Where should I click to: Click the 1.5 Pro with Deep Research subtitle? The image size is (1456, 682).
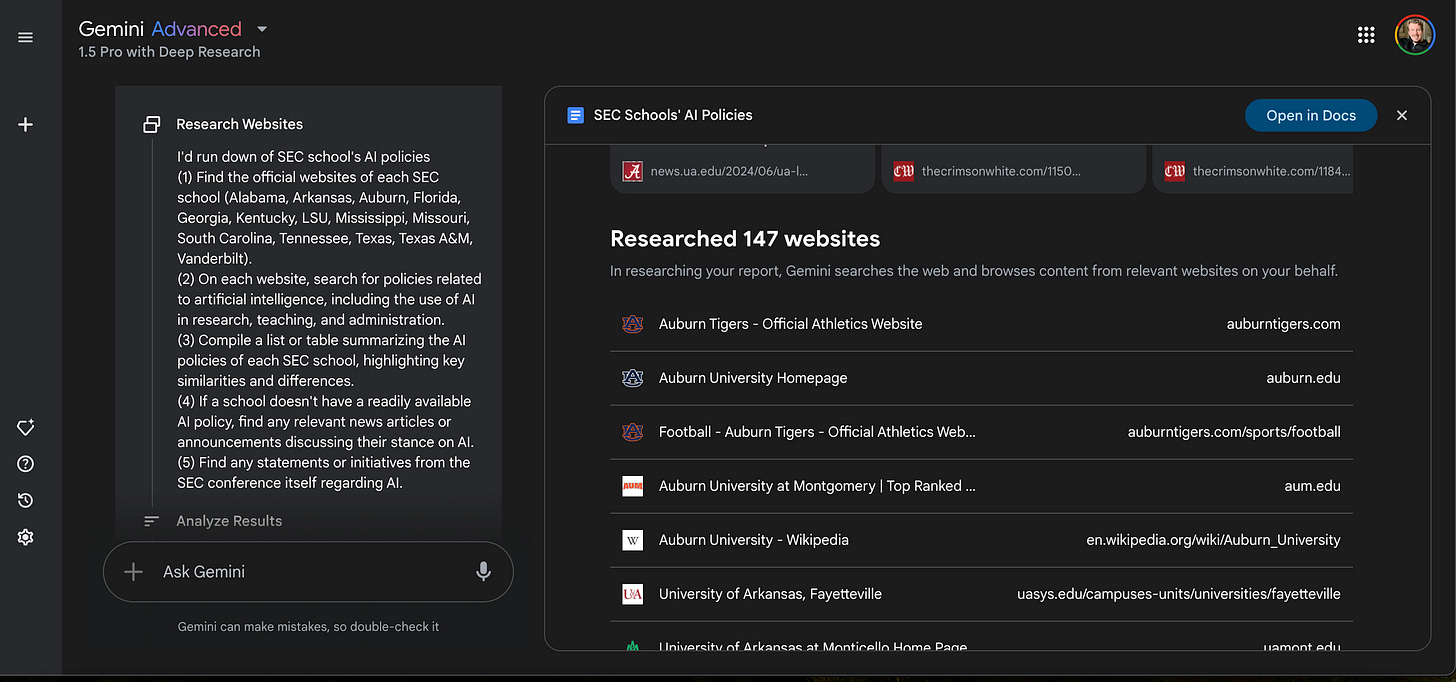coord(169,52)
